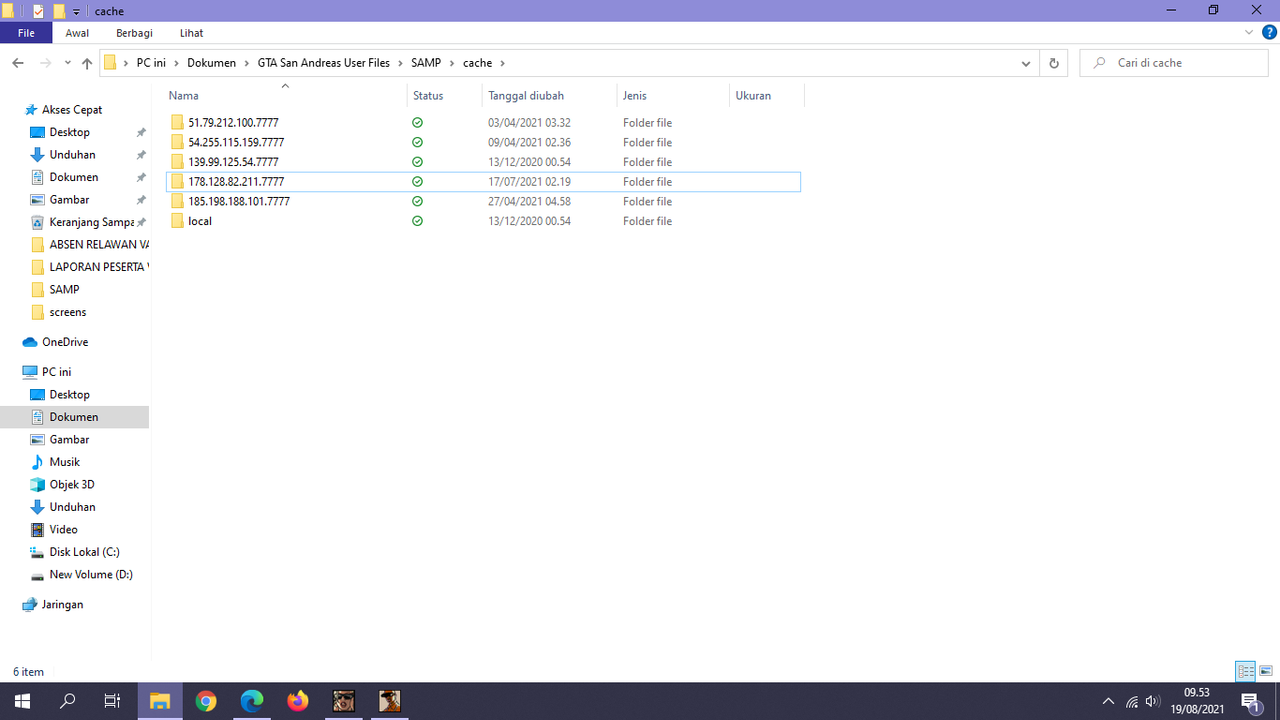Click date 17/07/2021 02.19 cell
1280x720 pixels.
coord(529,182)
